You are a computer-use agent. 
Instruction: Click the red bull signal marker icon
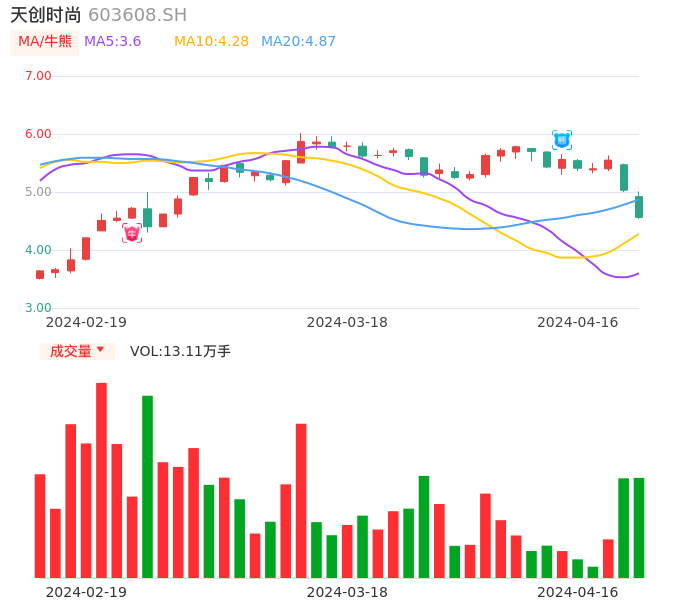[132, 233]
